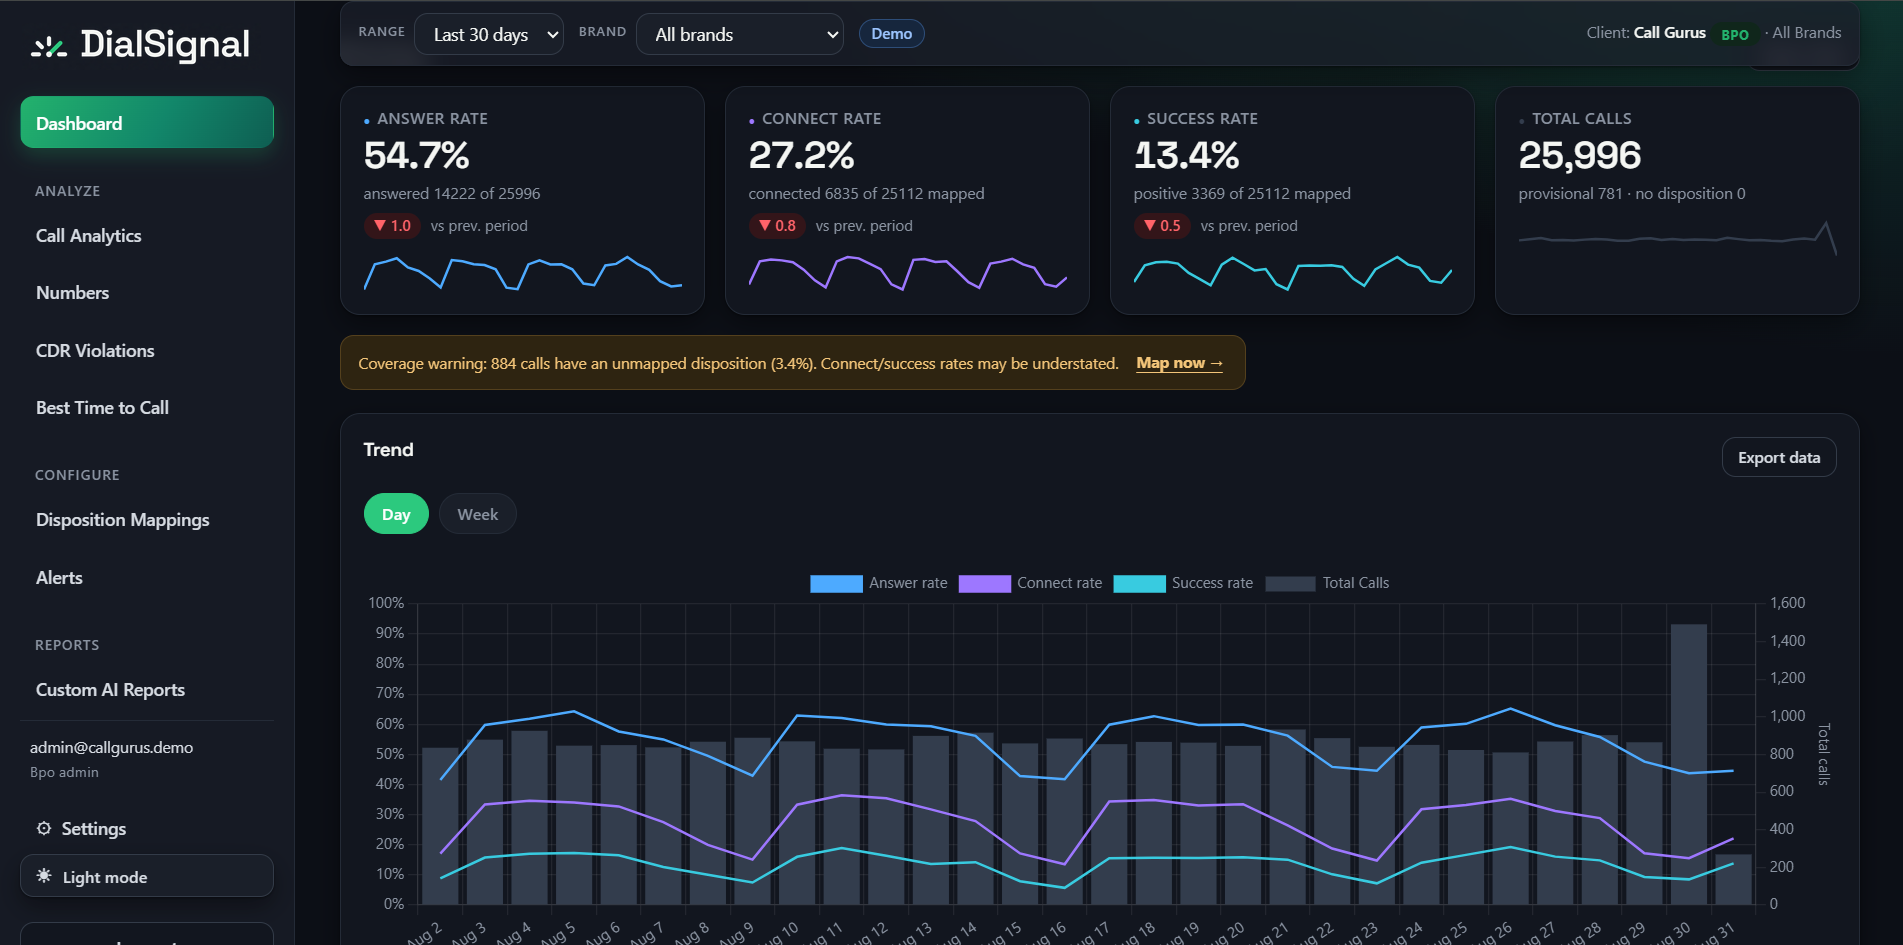The height and width of the screenshot is (945, 1903).
Task: Click the 25,996 total calls value
Action: tap(1580, 155)
